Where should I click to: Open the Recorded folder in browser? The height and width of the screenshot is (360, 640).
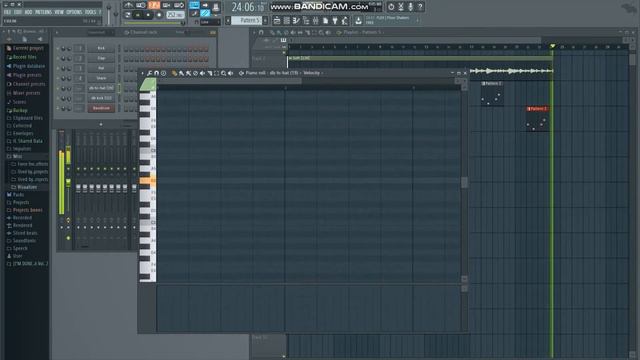tap(22, 218)
